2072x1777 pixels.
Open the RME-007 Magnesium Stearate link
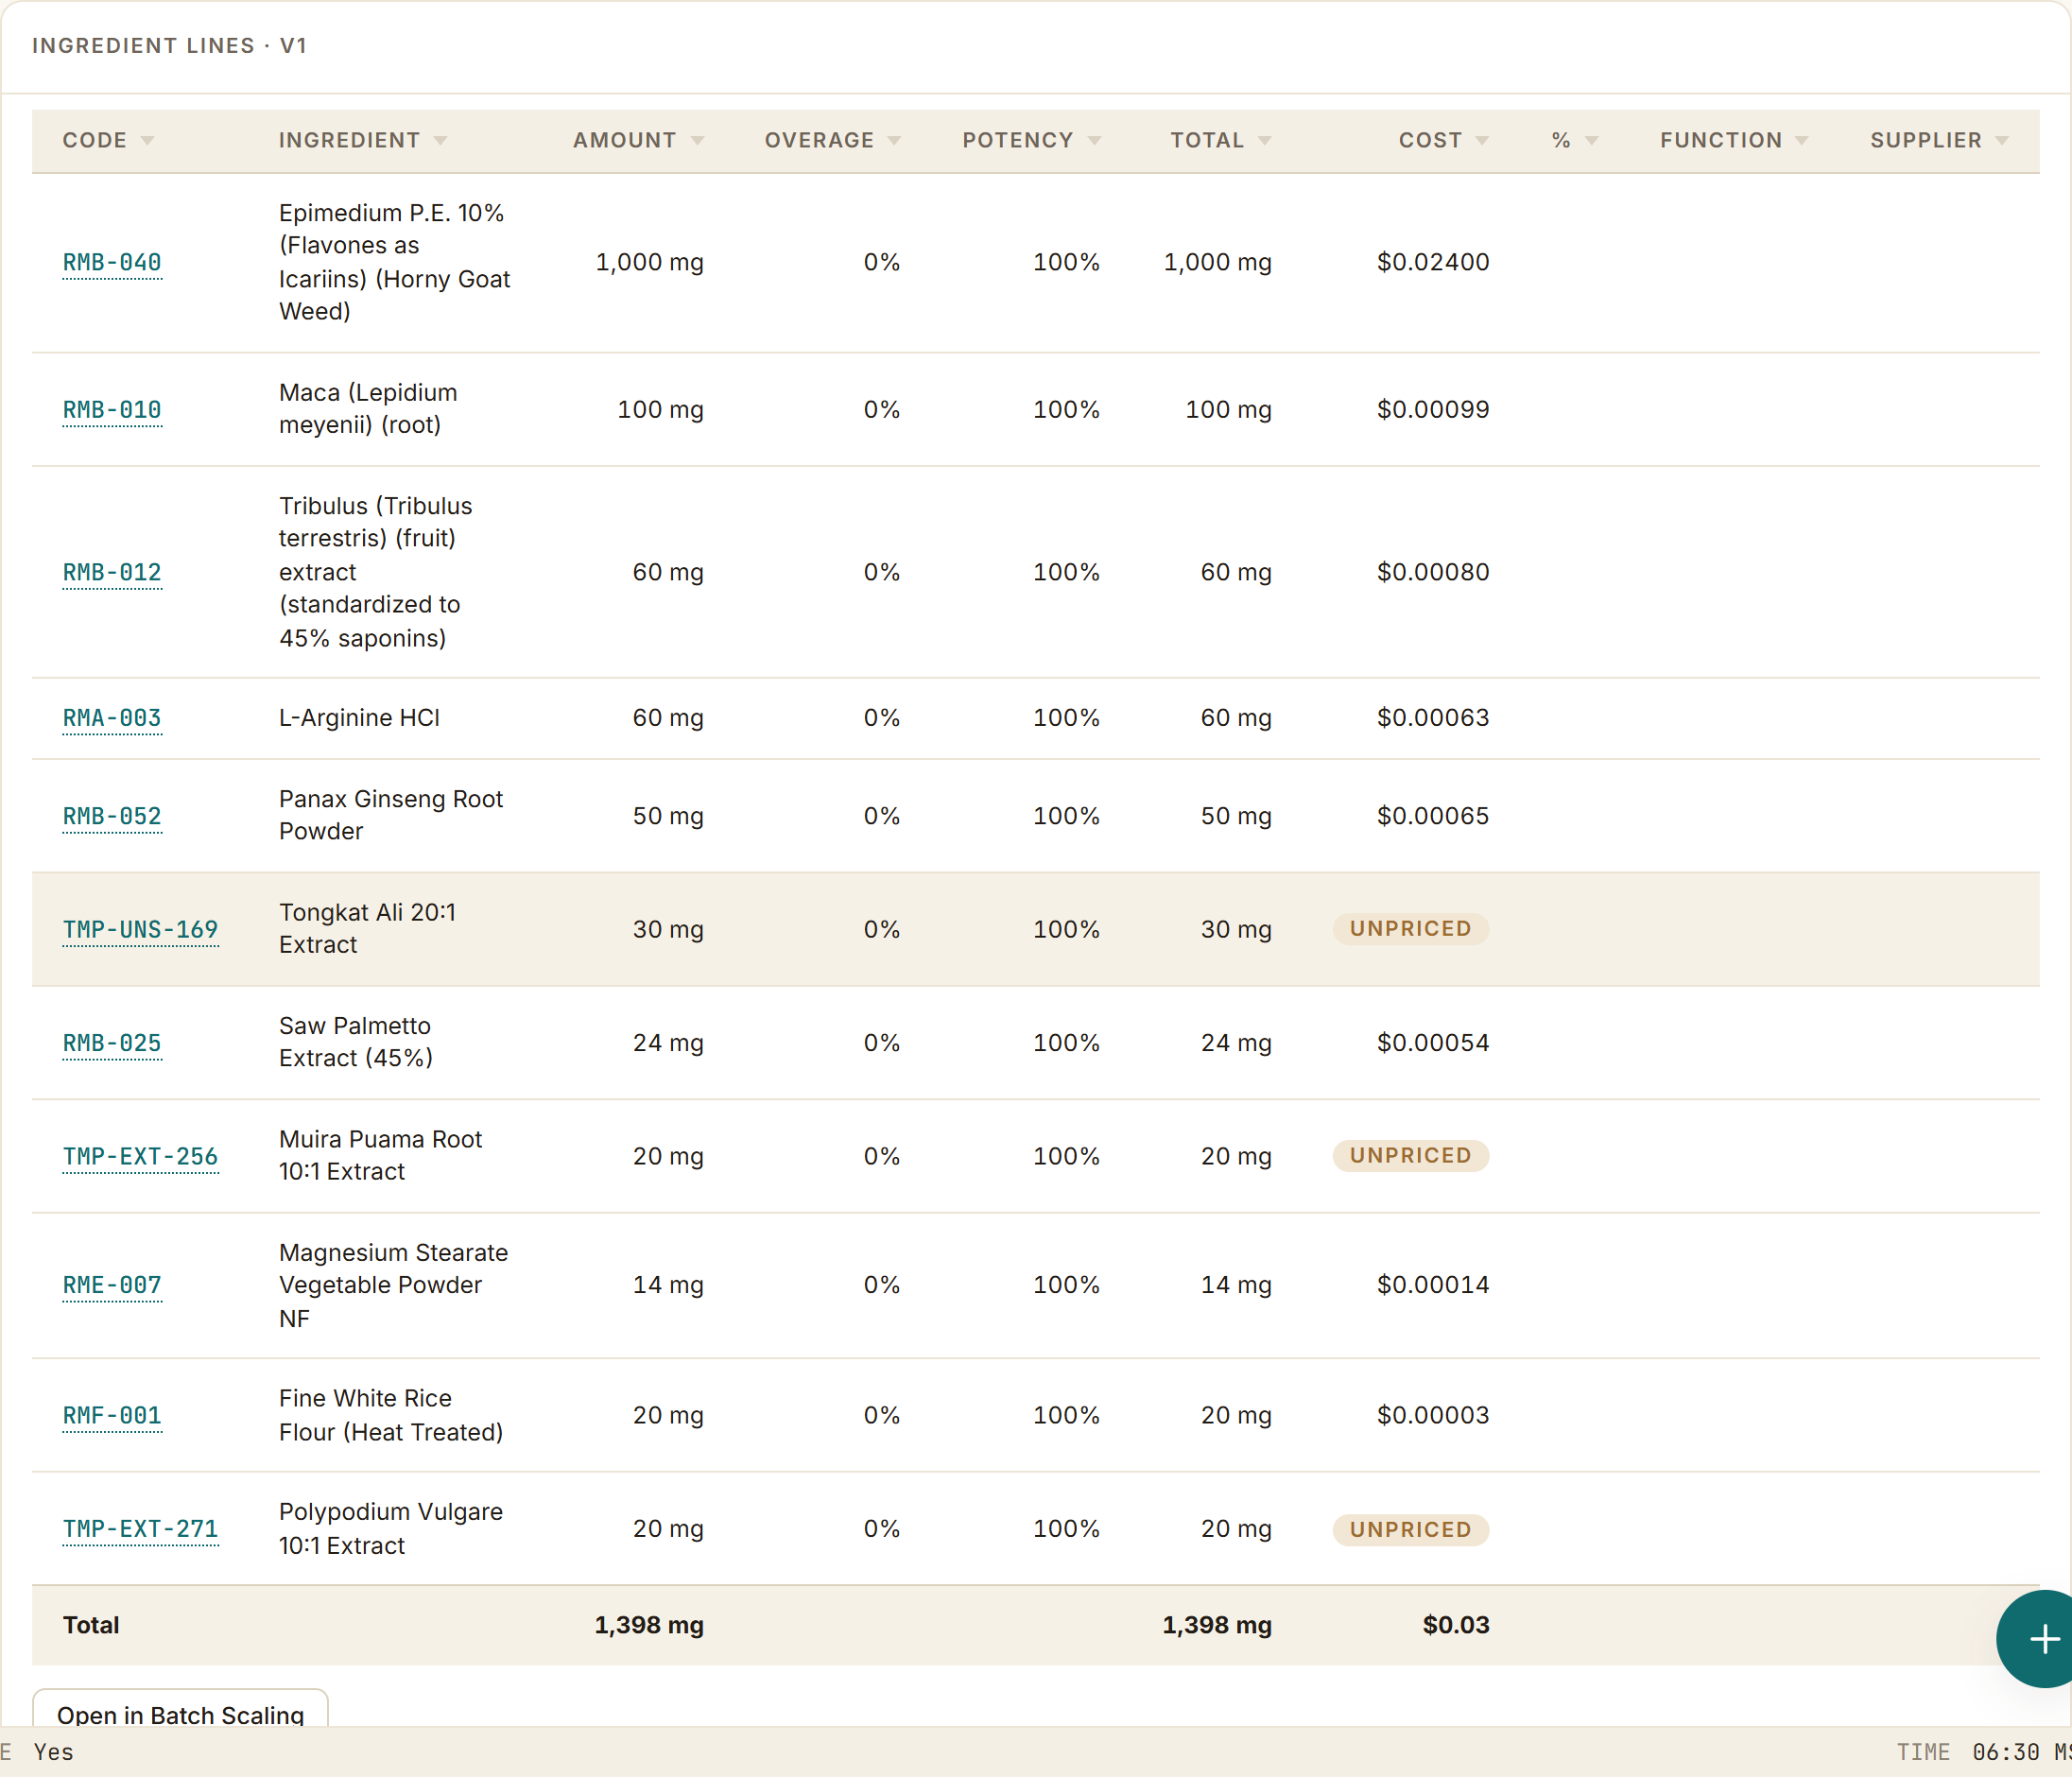coord(112,1285)
